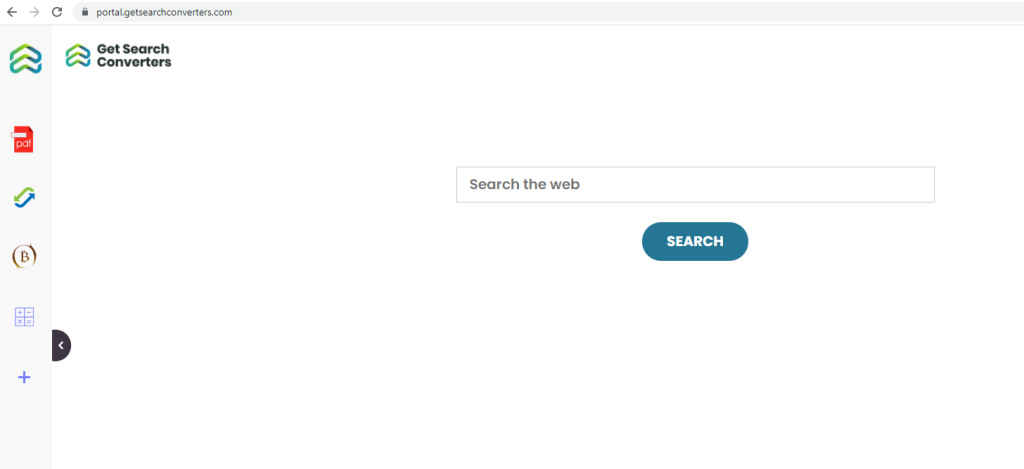Collapse the sidebar with chevron arrow
This screenshot has height=469, width=1024.
(x=61, y=346)
